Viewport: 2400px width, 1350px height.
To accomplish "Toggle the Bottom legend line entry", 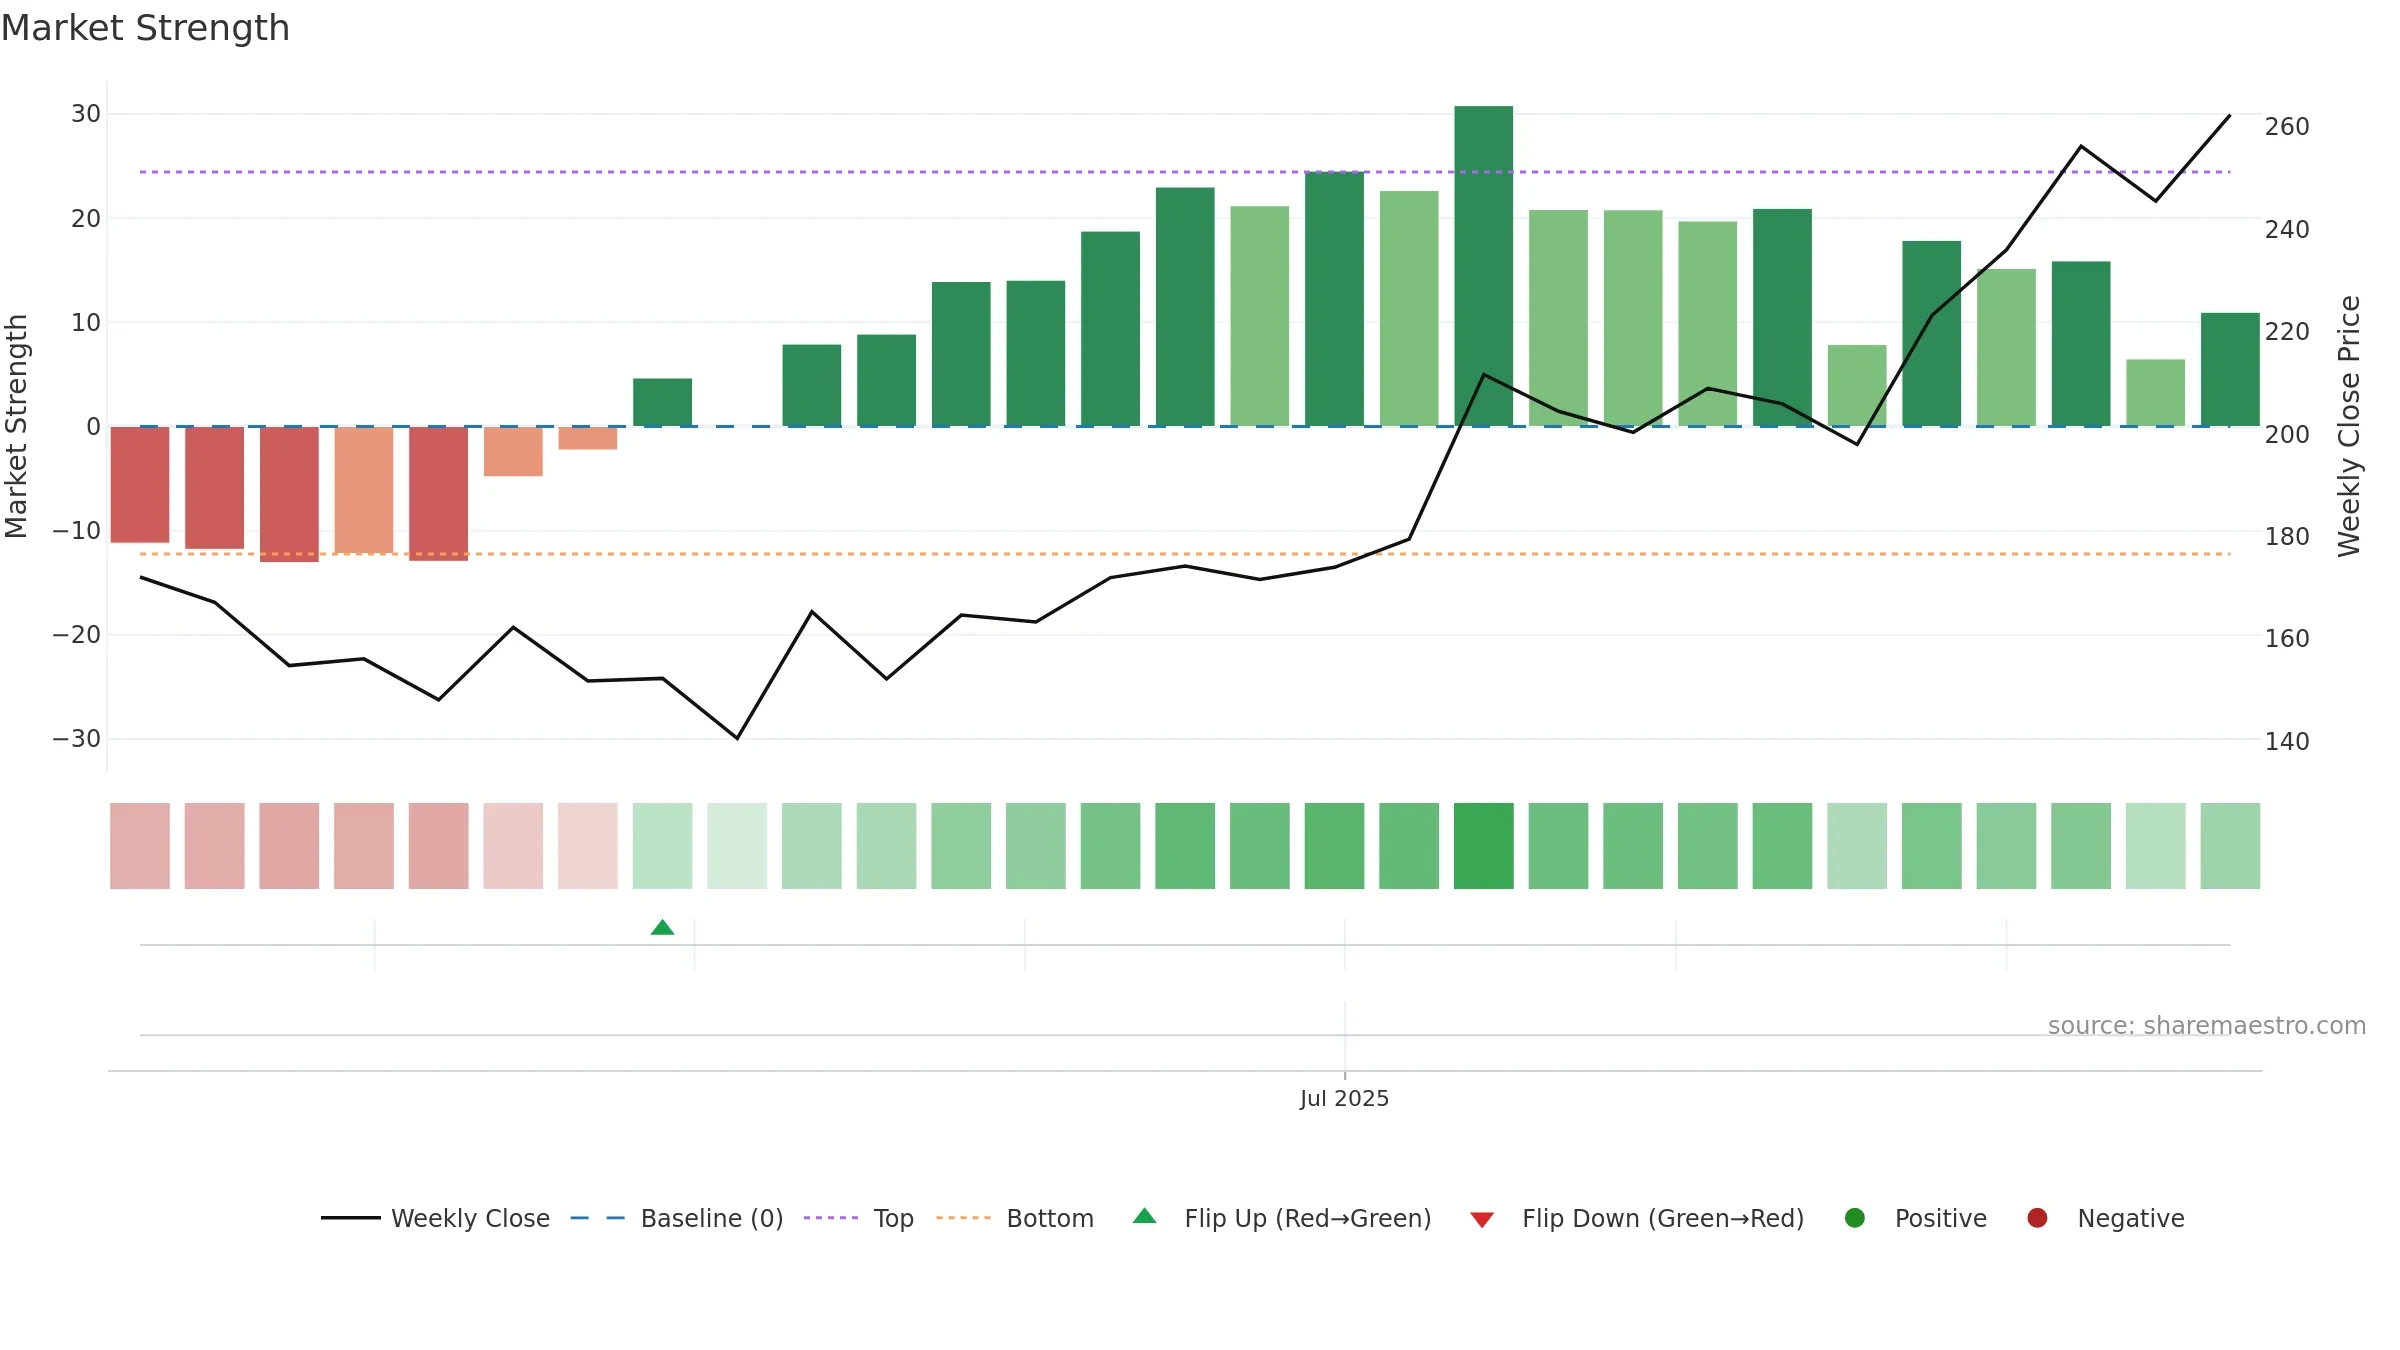I will click(1015, 1218).
